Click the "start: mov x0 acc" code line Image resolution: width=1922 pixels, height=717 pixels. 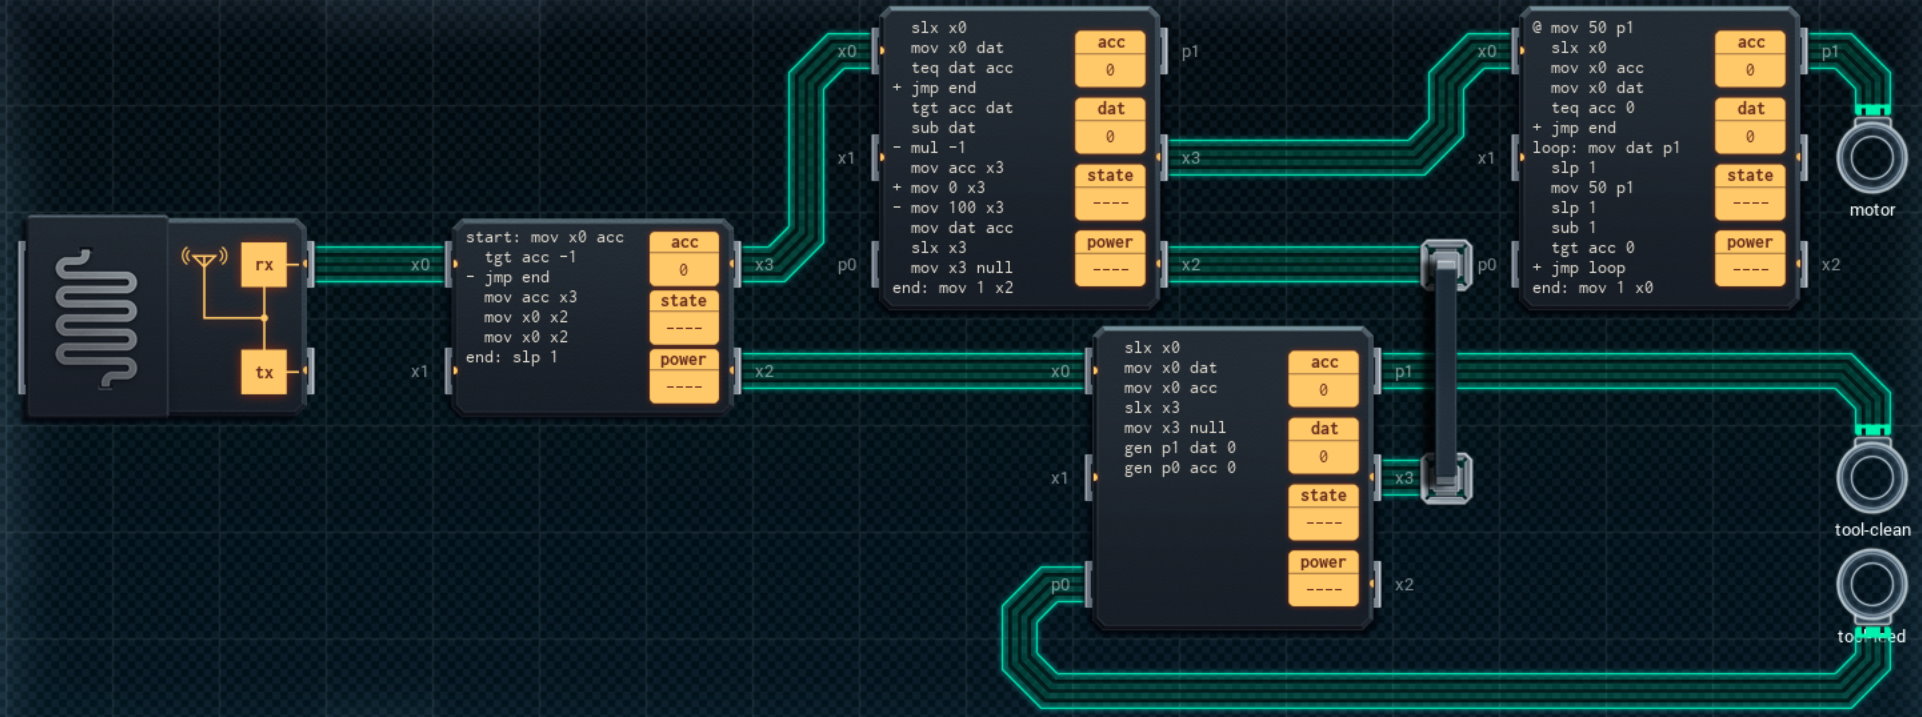(x=544, y=238)
